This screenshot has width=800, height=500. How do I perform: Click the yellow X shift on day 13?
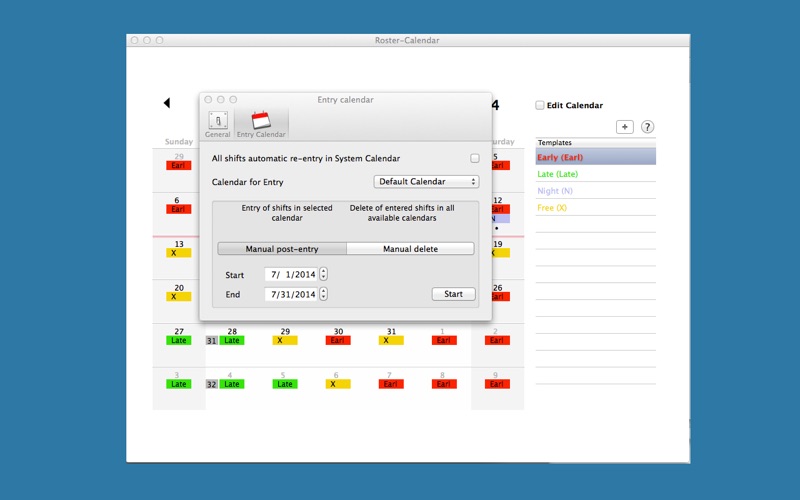[179, 253]
